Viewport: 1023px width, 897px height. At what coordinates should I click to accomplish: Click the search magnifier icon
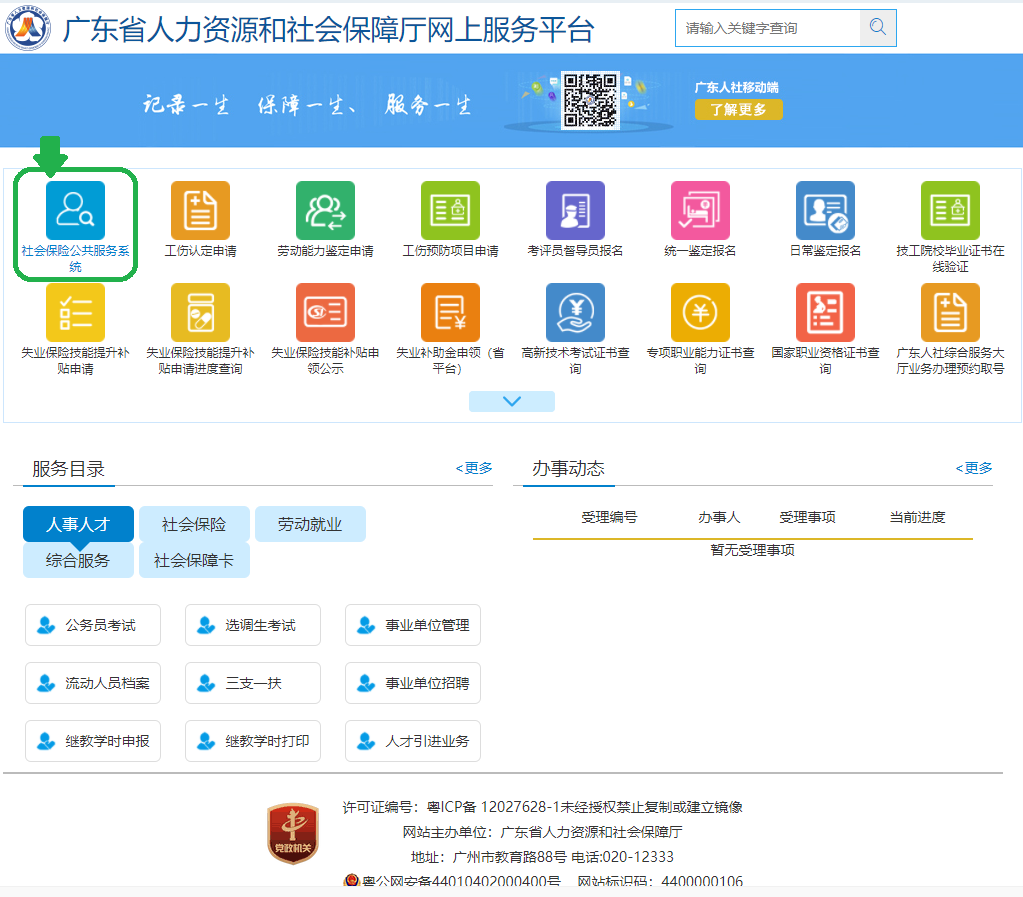pyautogui.click(x=877, y=27)
